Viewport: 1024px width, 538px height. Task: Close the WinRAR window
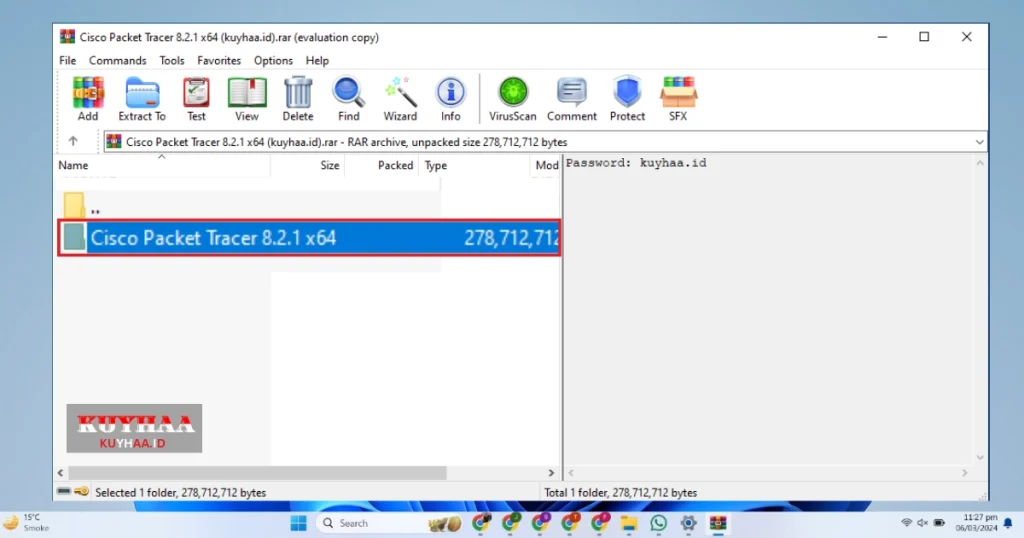click(x=967, y=37)
